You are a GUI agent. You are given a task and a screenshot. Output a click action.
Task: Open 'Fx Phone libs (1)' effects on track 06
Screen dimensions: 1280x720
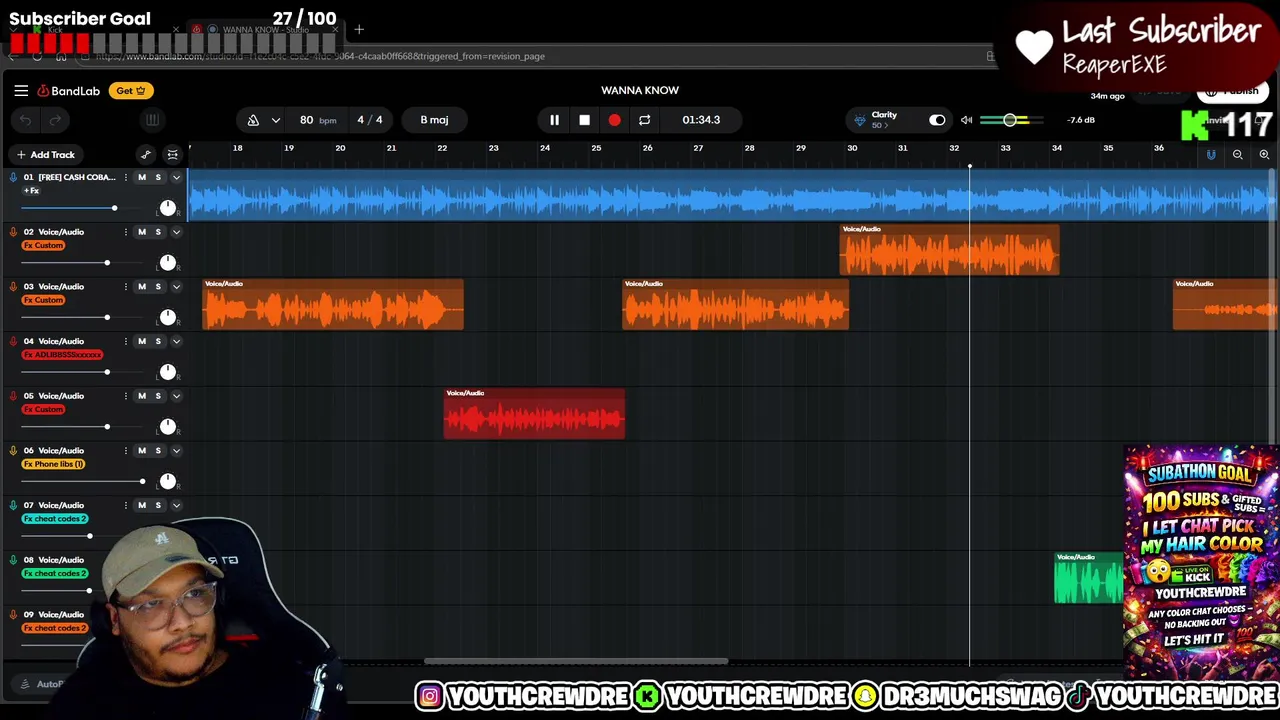[x=53, y=464]
